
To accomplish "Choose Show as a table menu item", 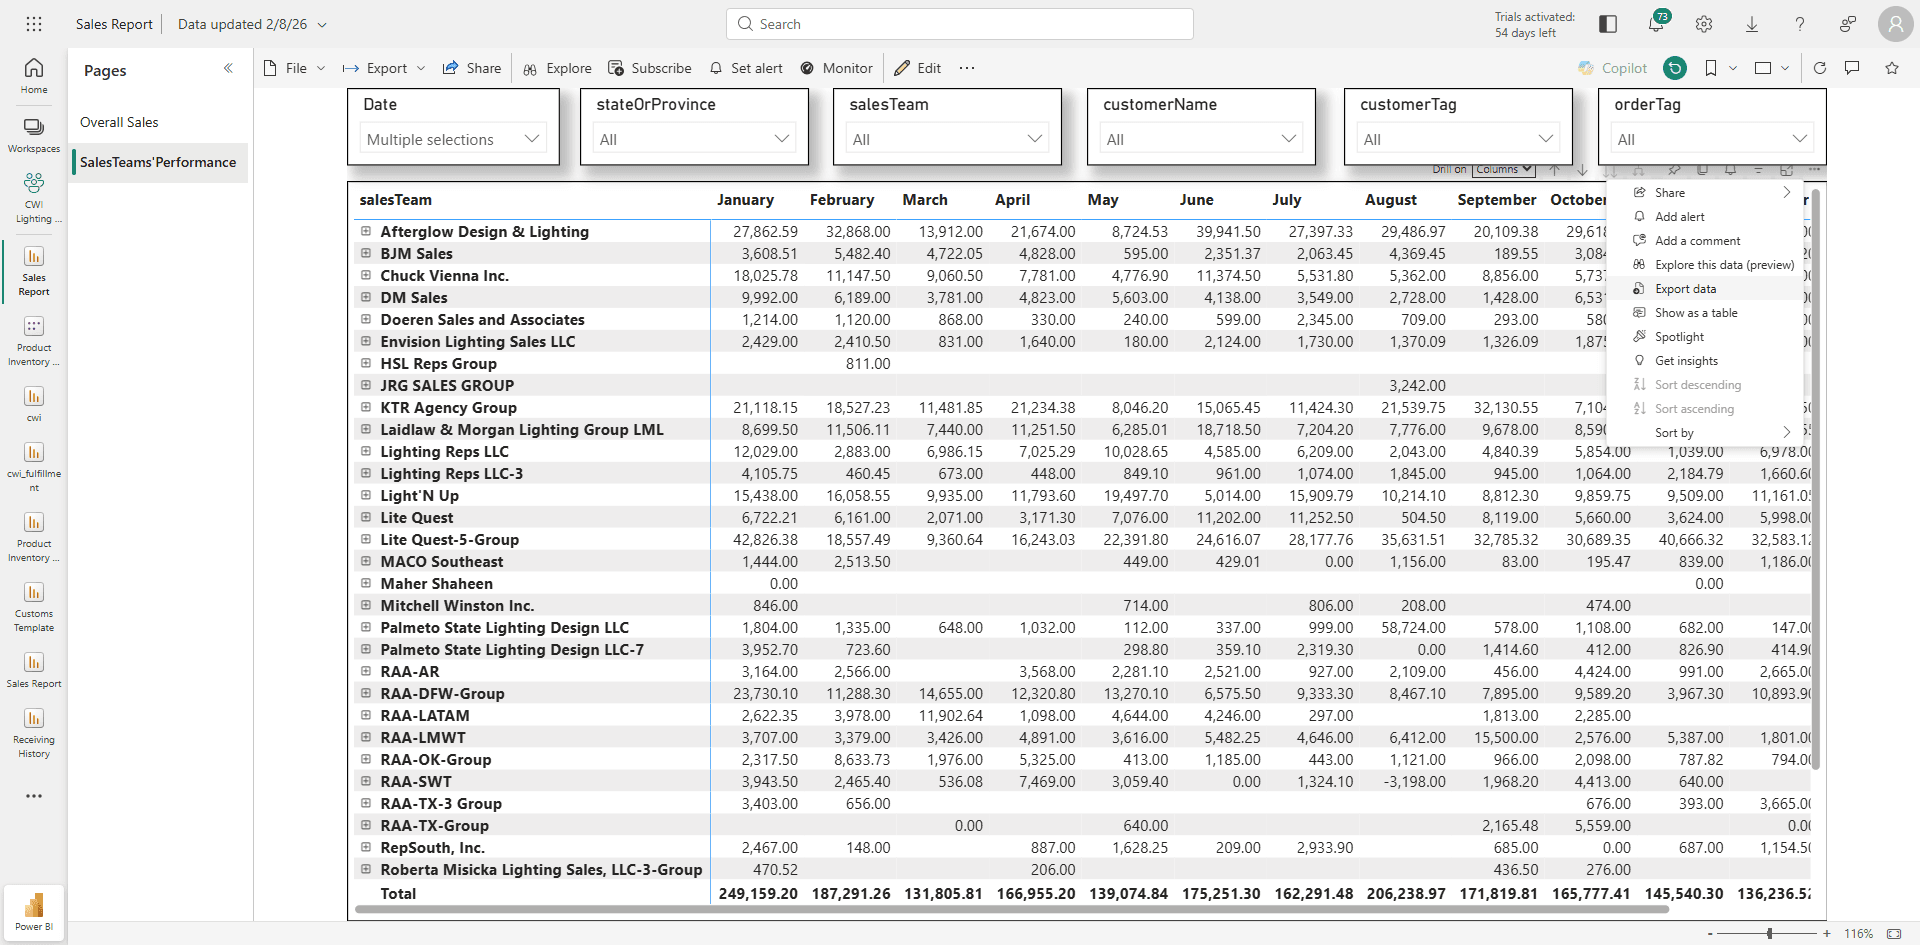I will [1704, 313].
